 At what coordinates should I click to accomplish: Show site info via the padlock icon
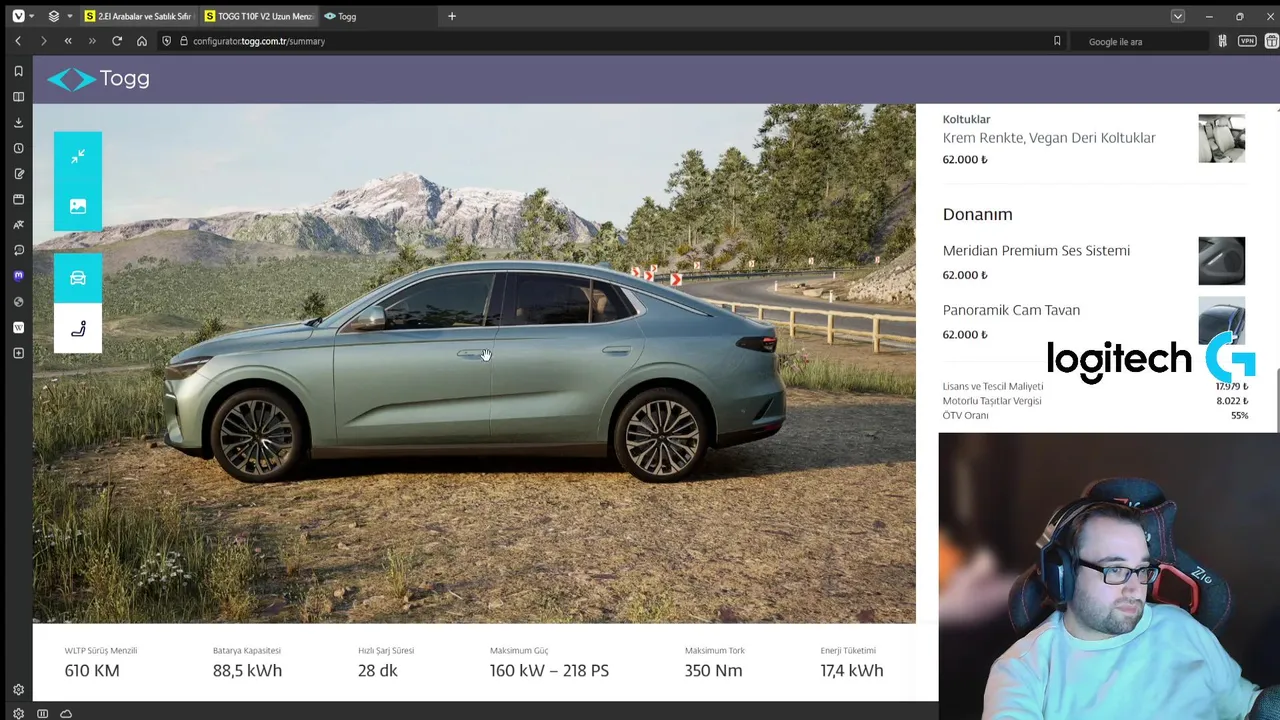(x=184, y=41)
